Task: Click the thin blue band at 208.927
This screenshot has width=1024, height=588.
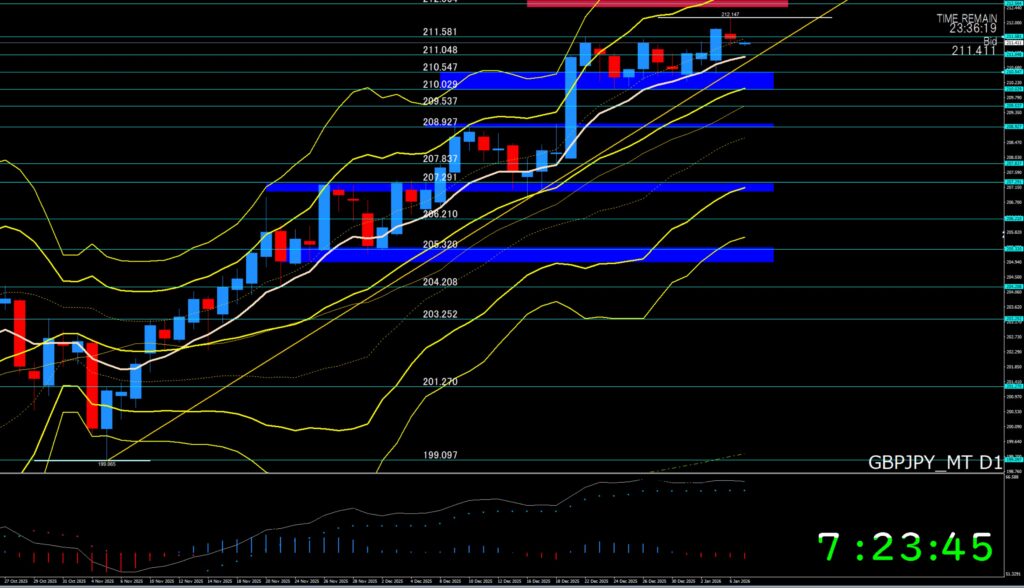Action: click(x=600, y=125)
